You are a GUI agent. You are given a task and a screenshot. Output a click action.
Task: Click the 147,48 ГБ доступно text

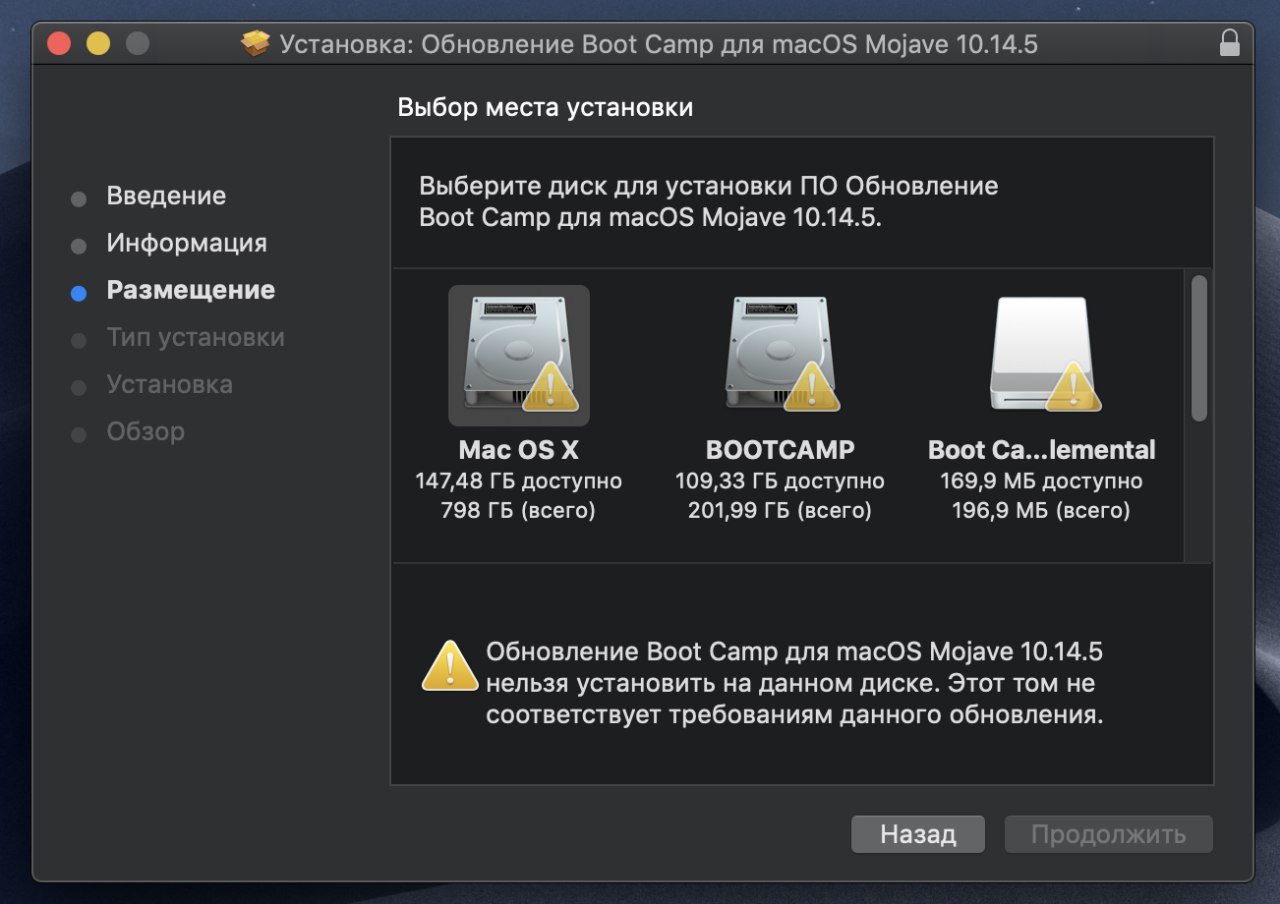[x=519, y=481]
